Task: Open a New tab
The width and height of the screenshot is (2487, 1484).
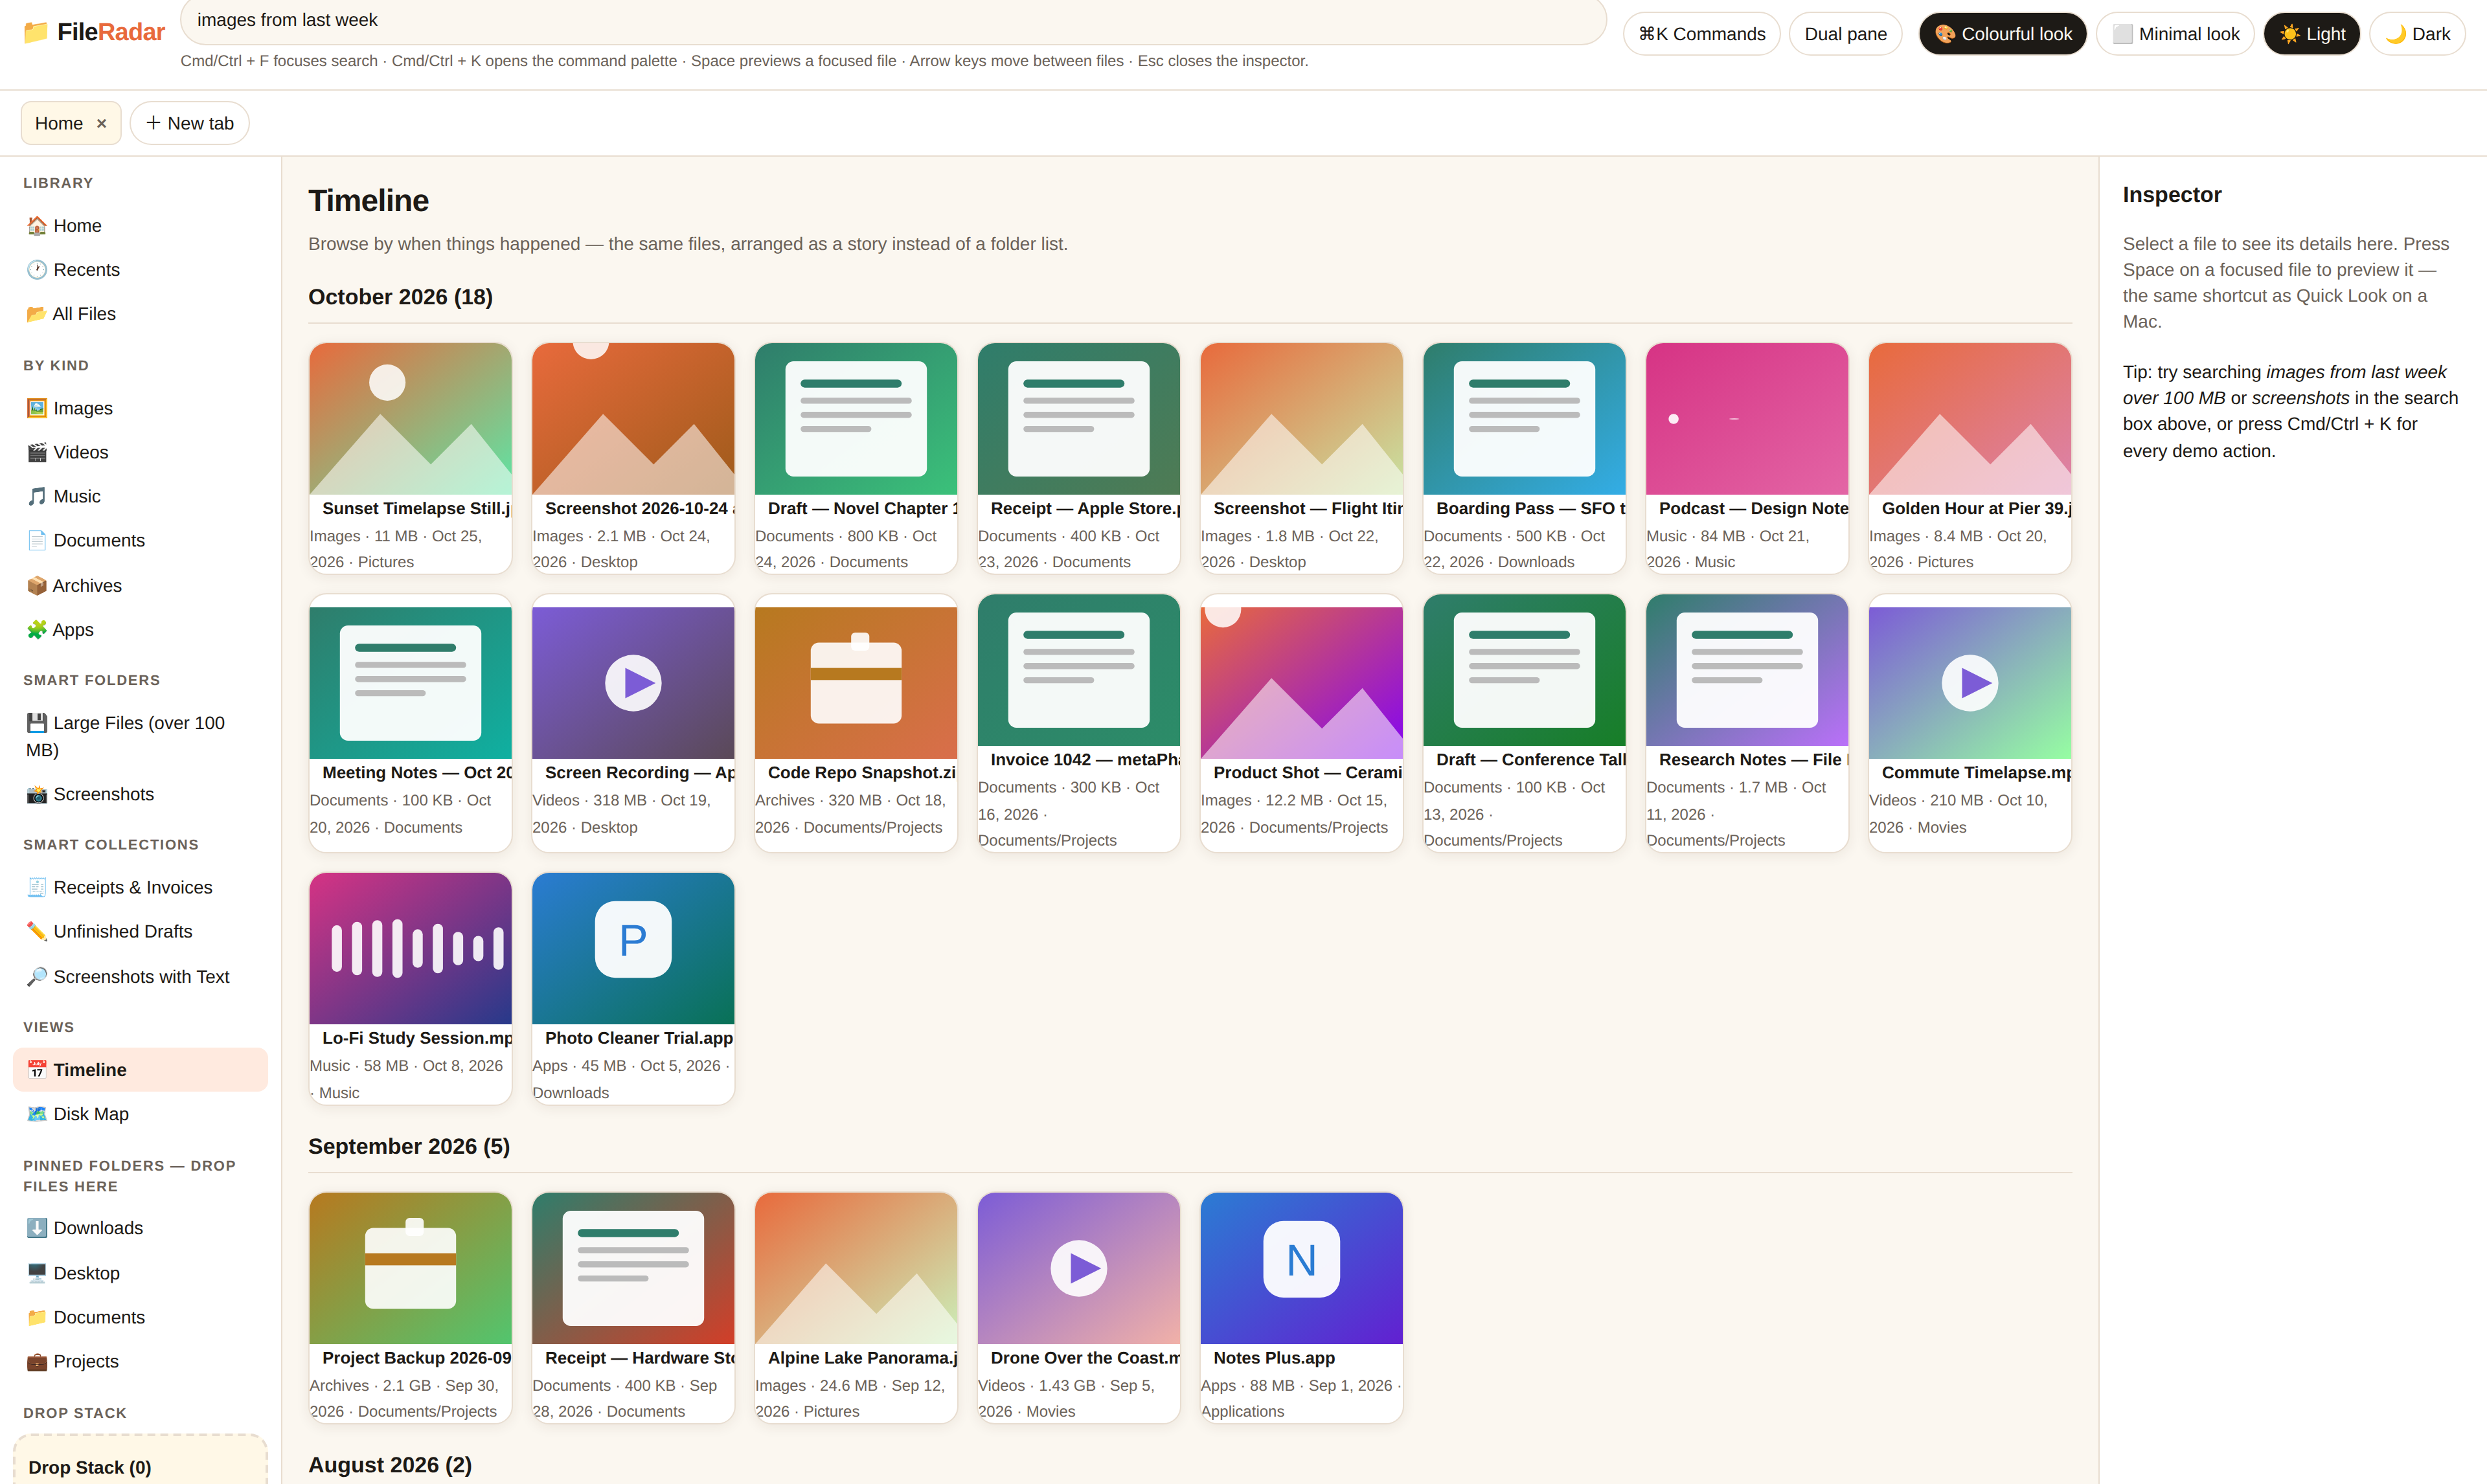Action: click(x=190, y=123)
